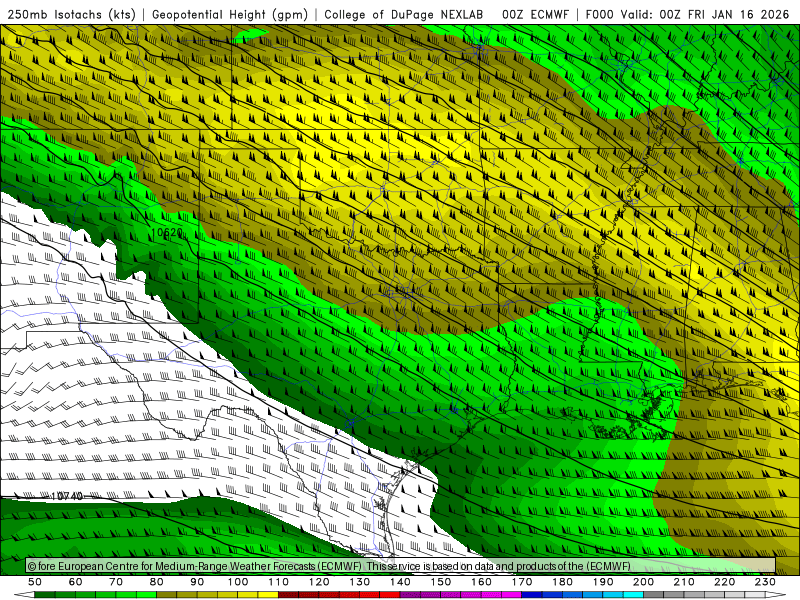Click the 160 value on the color scale
The width and height of the screenshot is (800, 600).
click(x=481, y=582)
